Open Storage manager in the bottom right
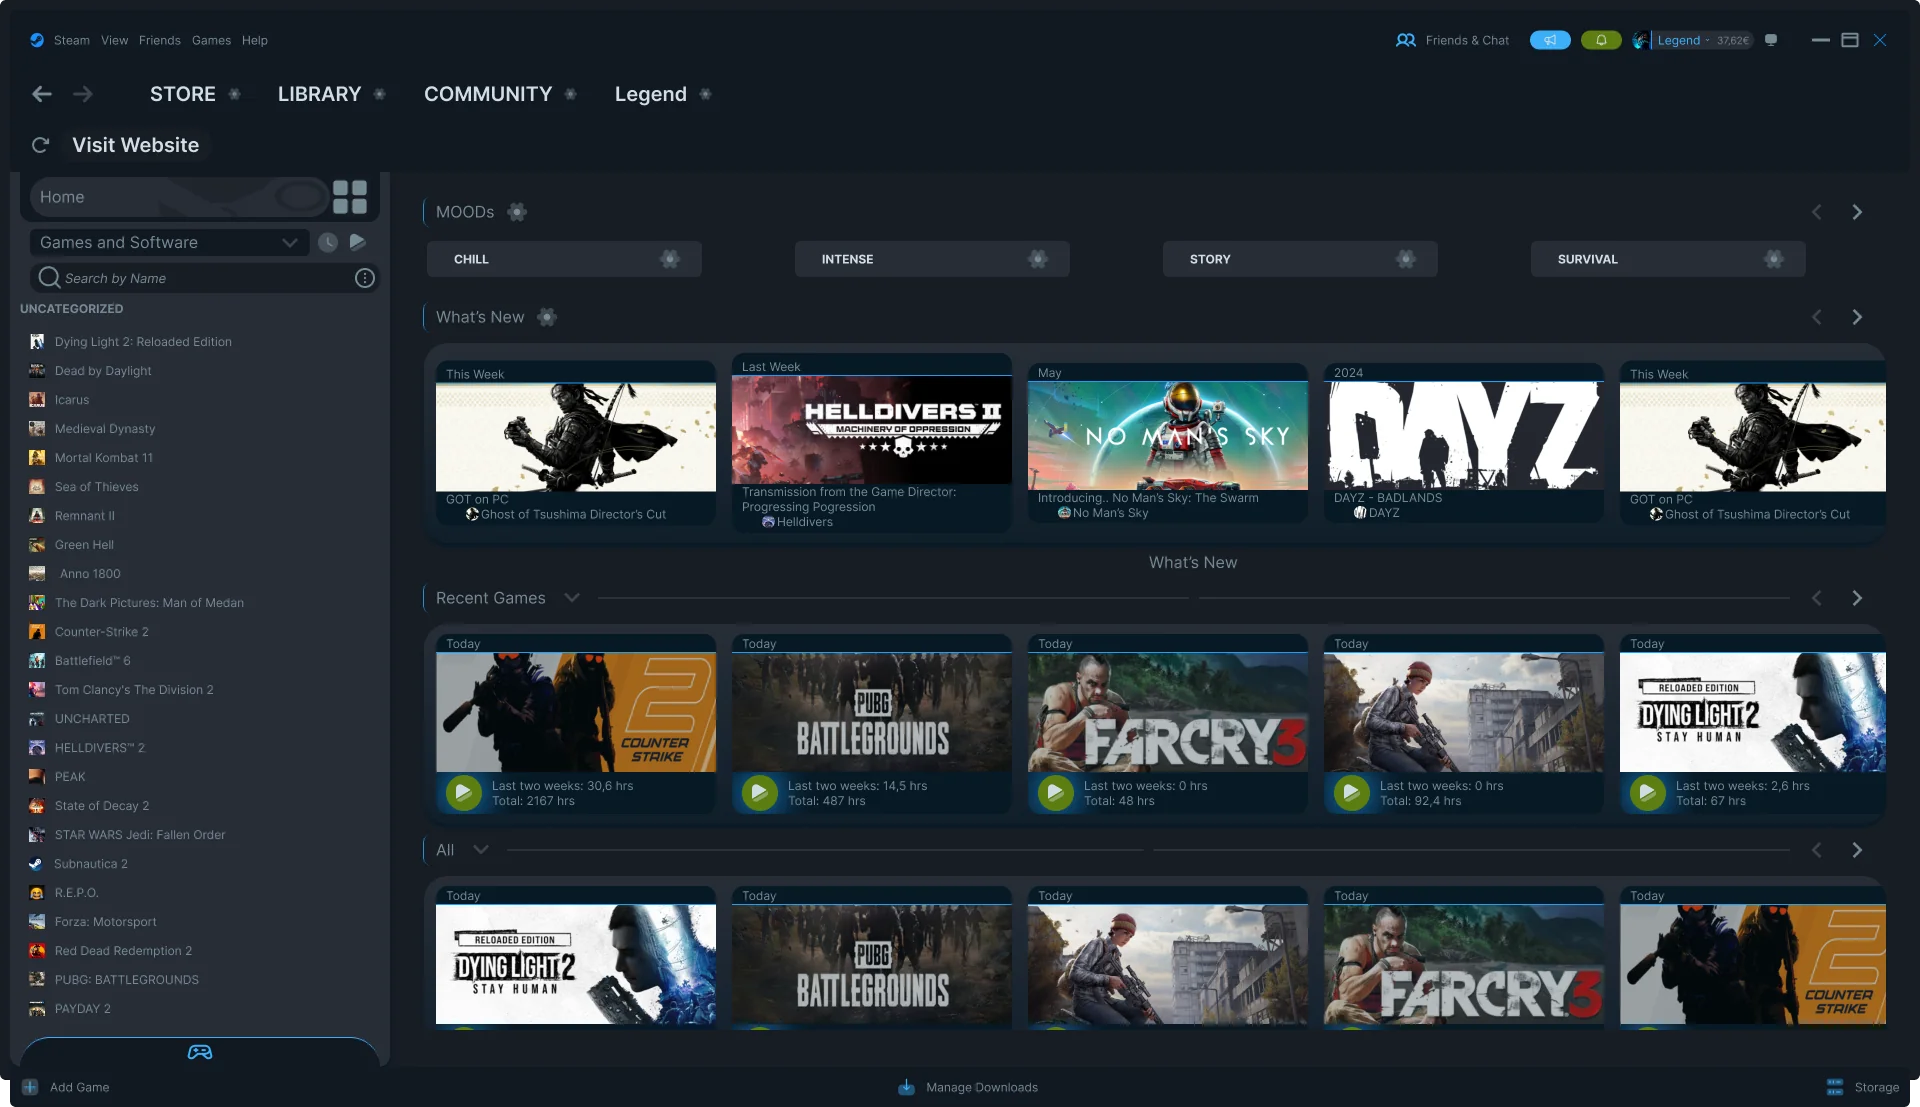This screenshot has height=1107, width=1920. tap(1863, 1087)
